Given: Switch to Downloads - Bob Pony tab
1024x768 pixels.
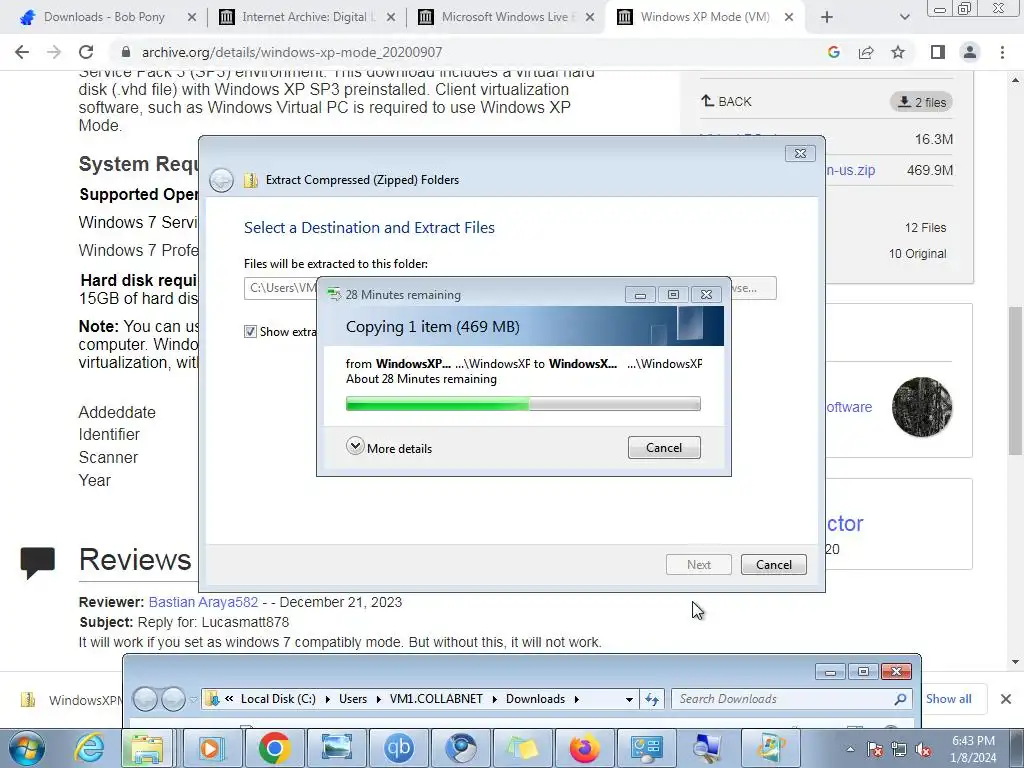Looking at the screenshot, I should (104, 17).
